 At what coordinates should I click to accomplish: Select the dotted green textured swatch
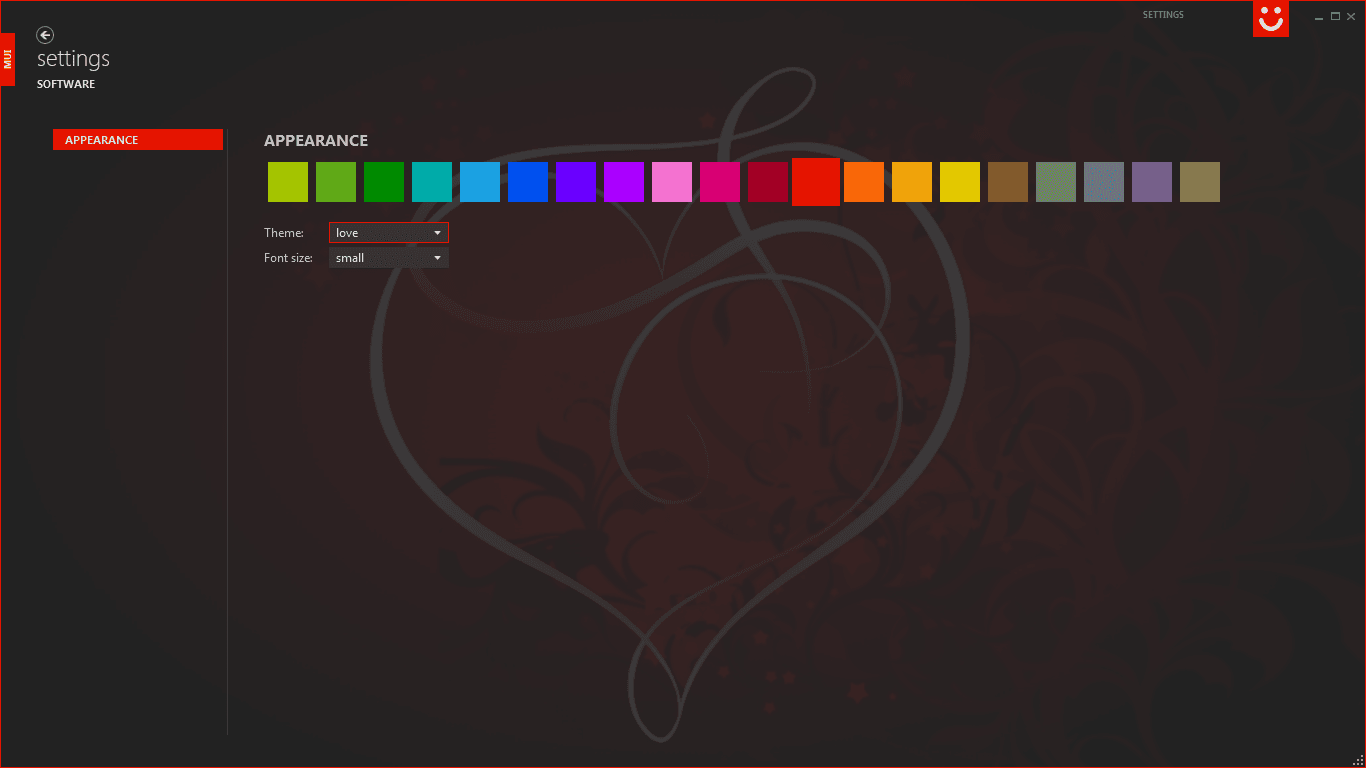tap(1056, 181)
